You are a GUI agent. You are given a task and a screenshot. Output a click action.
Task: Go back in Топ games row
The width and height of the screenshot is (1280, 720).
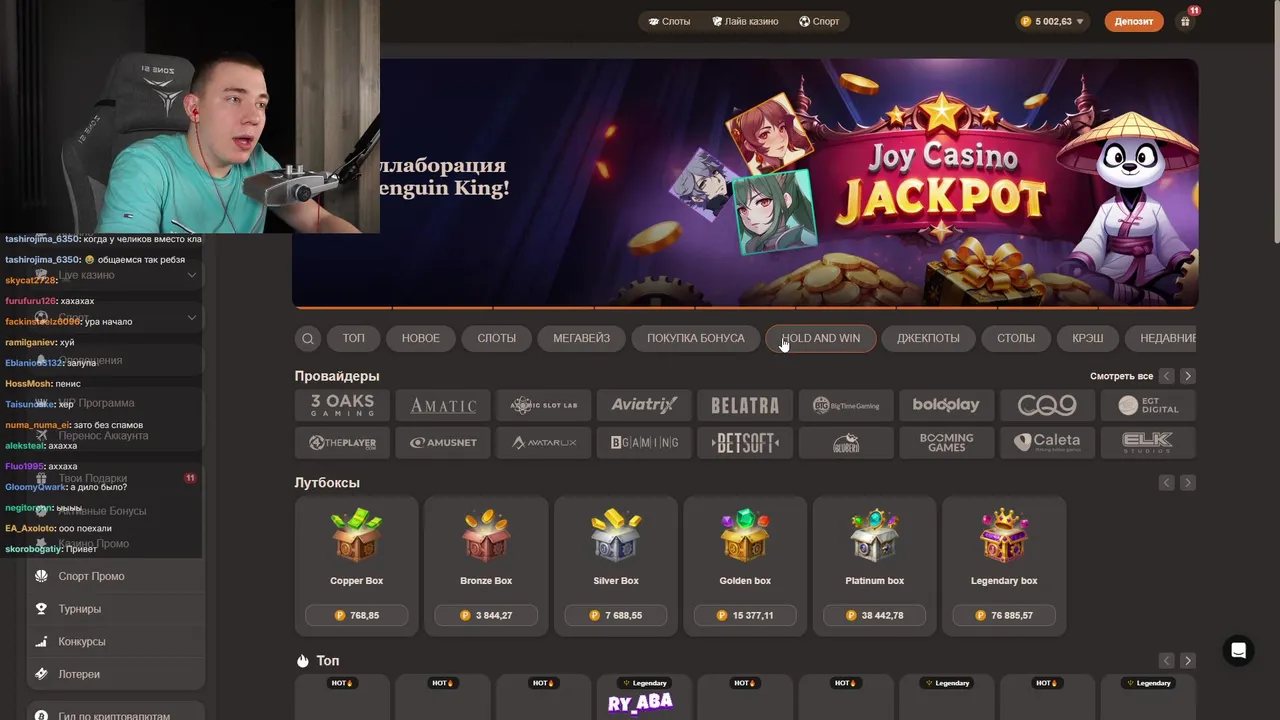[x=1166, y=661]
